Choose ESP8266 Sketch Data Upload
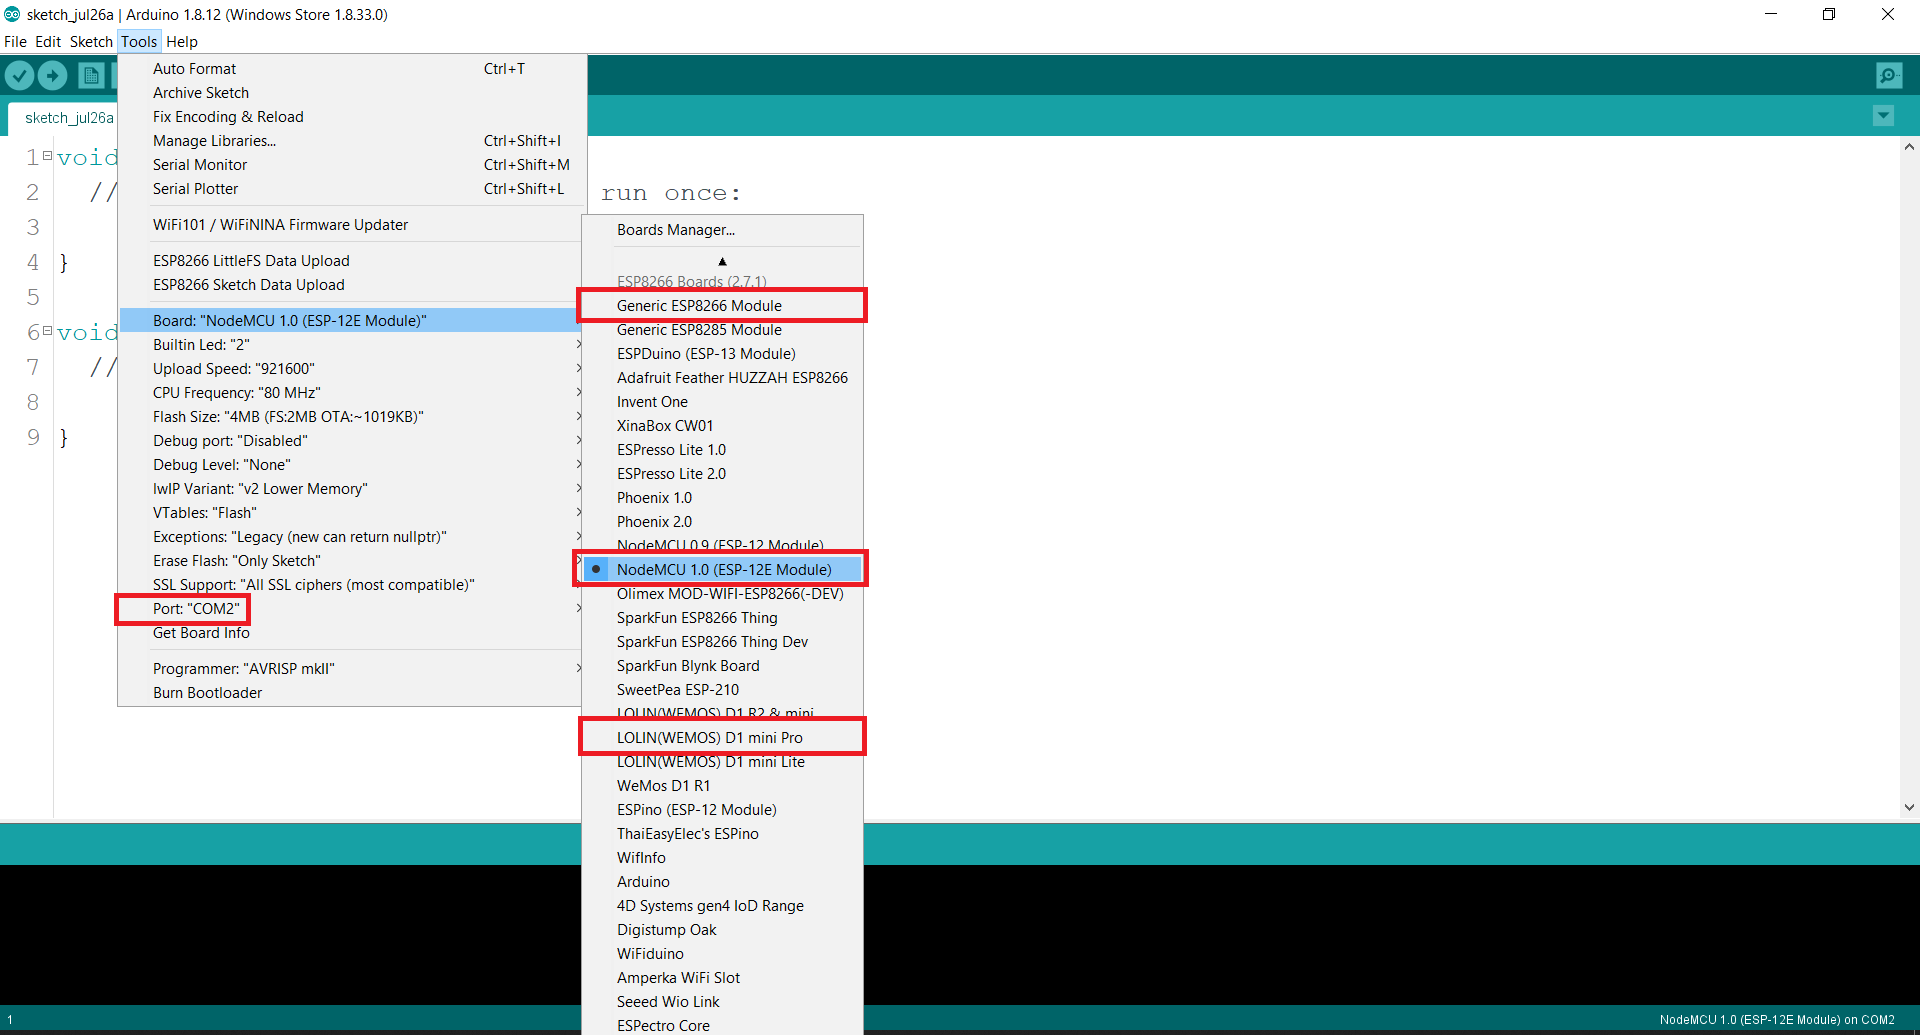Viewport: 1920px width, 1035px height. [351, 285]
